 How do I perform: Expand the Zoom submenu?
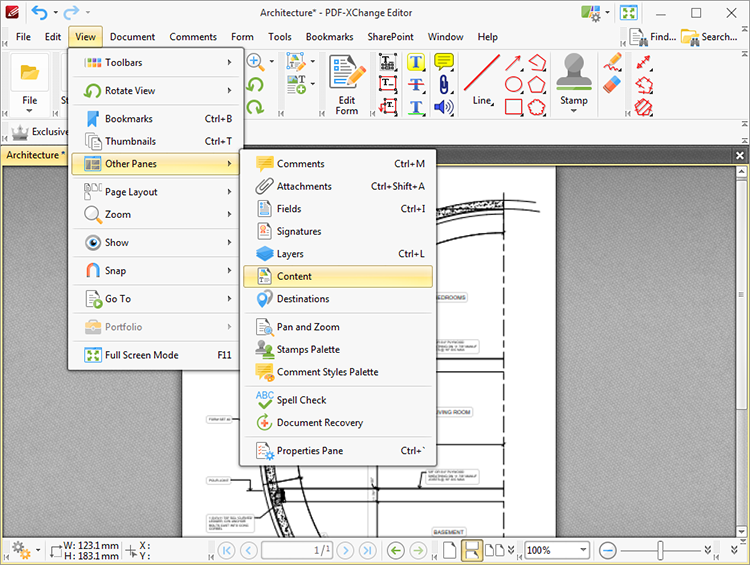[155, 214]
